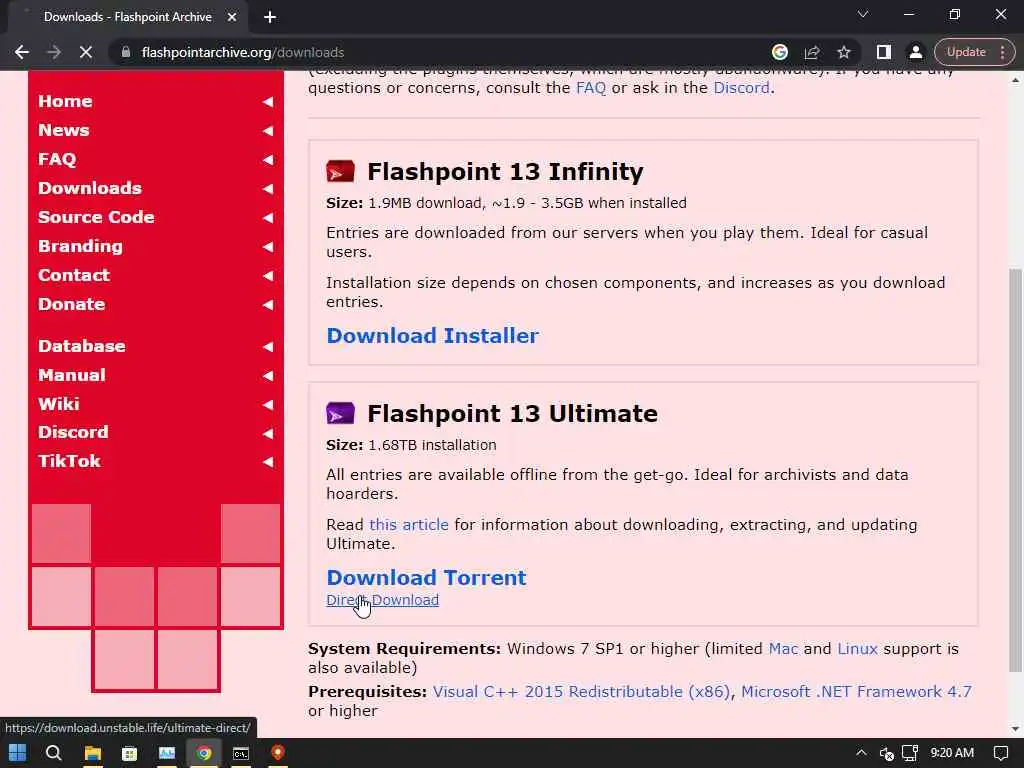1024x768 pixels.
Task: Click the Discord link in the paragraph
Action: (x=741, y=88)
